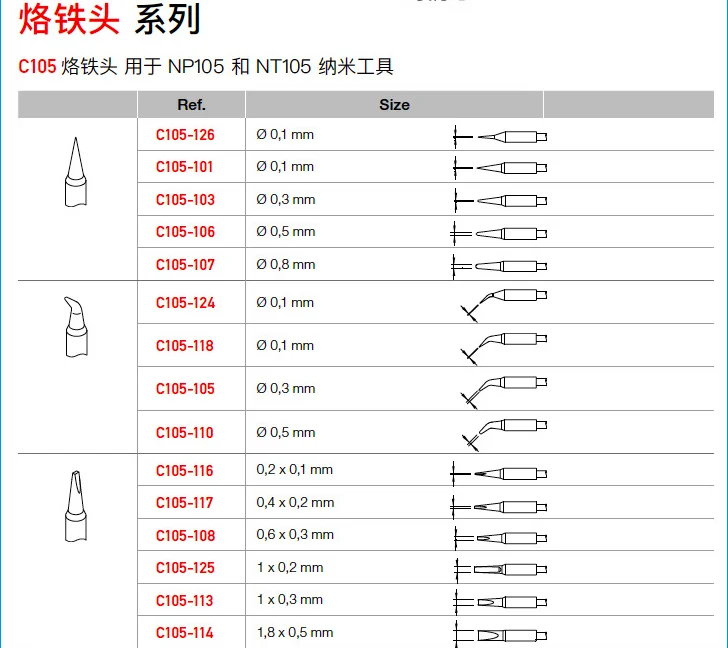The width and height of the screenshot is (728, 648).
Task: Click the C105-126 tip dimension diagram
Action: click(x=500, y=136)
